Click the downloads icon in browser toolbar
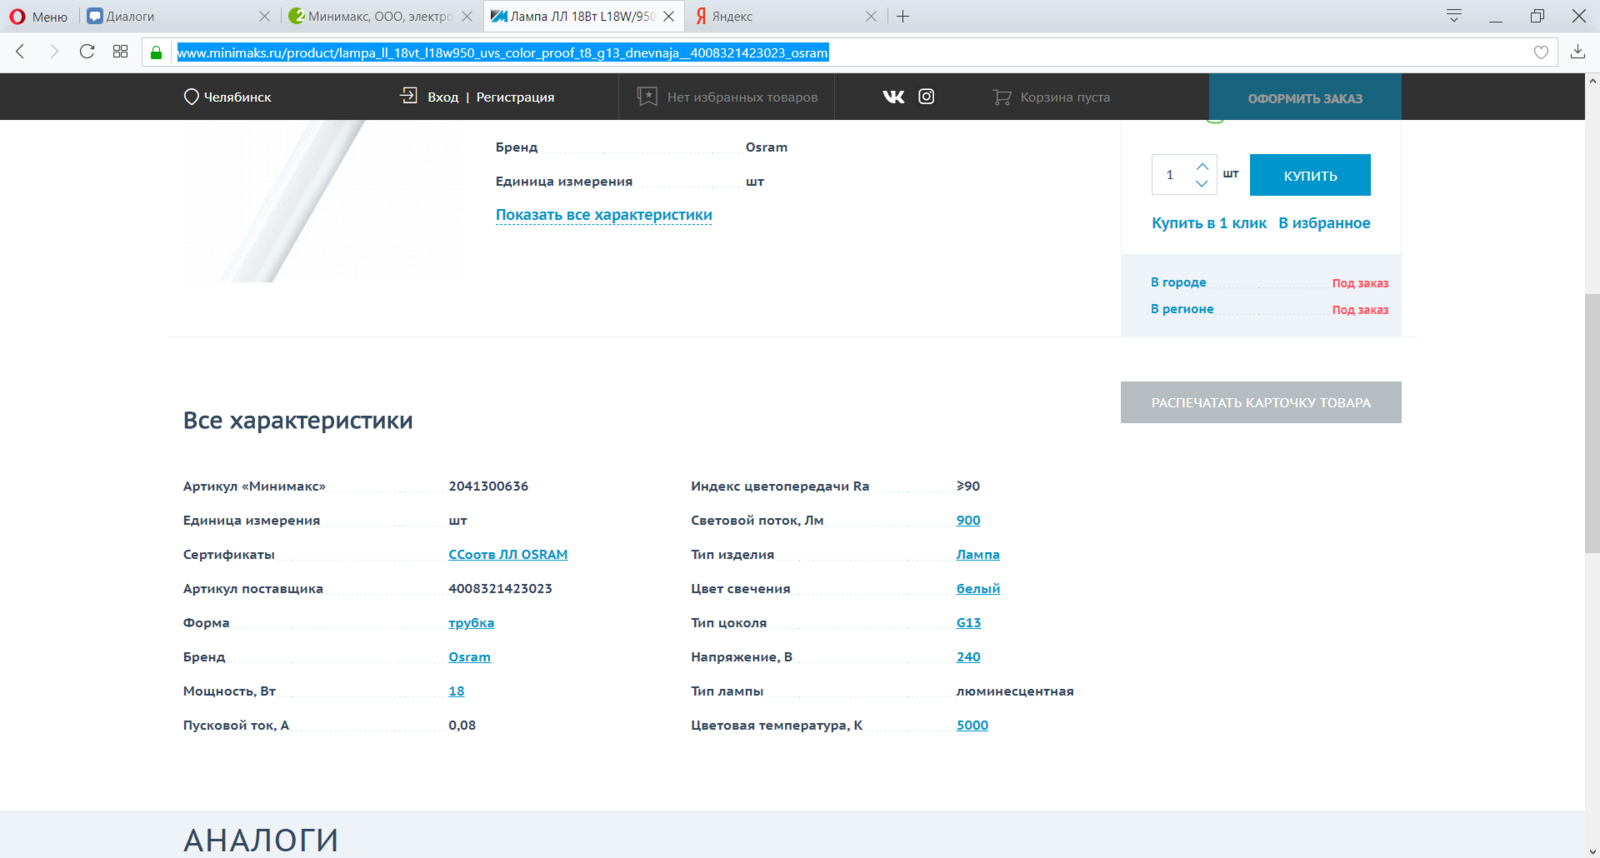This screenshot has height=858, width=1600. click(1578, 52)
